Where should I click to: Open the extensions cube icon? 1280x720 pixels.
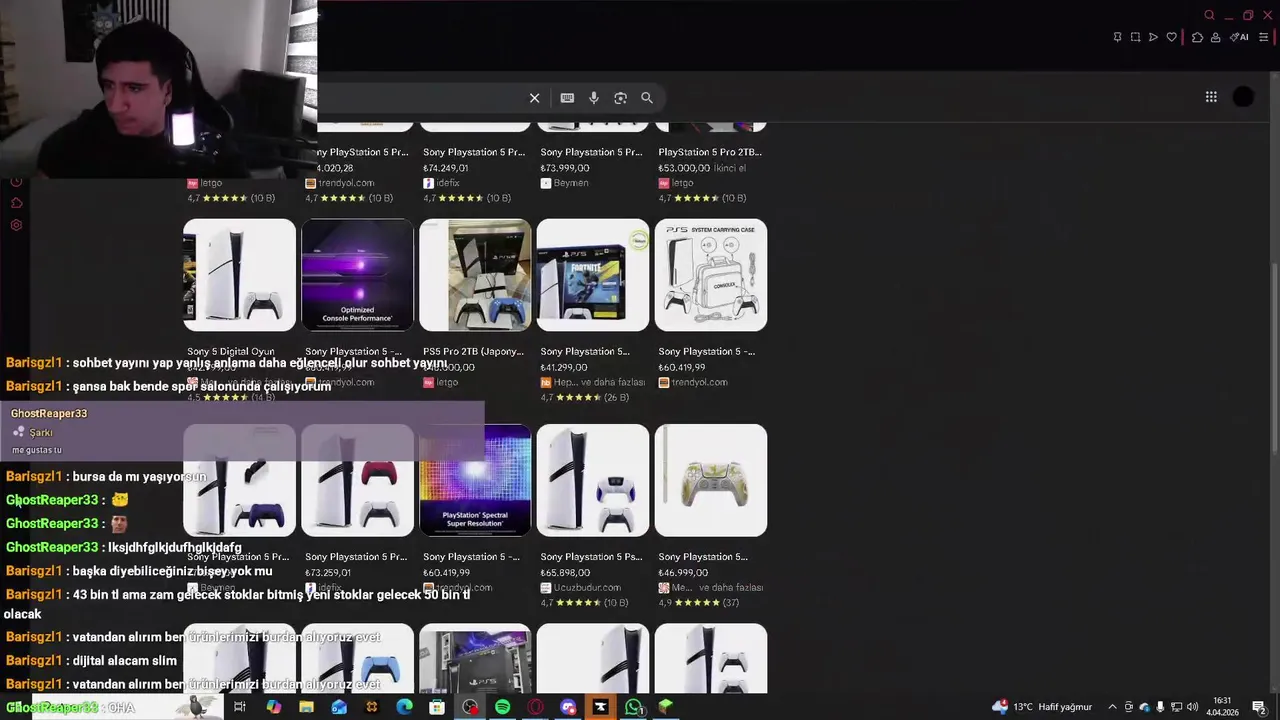pos(1197,37)
